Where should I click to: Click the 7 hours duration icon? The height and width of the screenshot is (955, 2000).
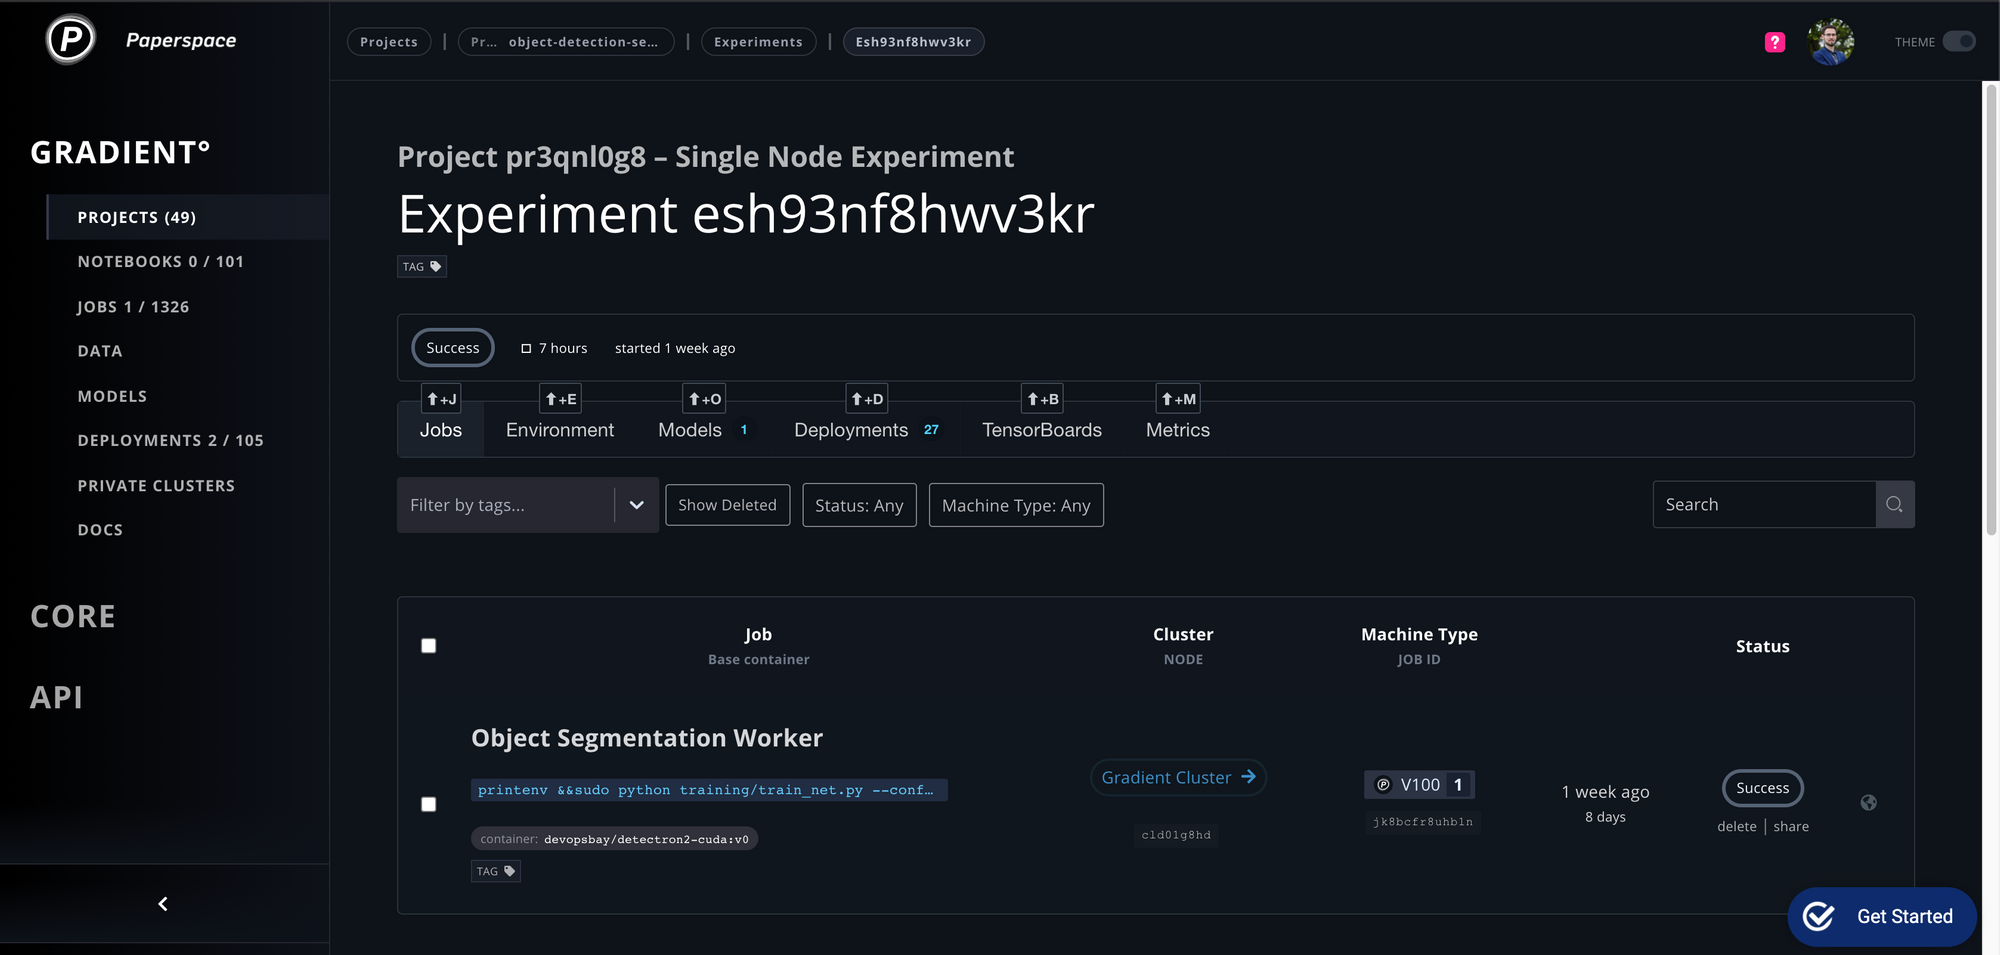tap(526, 348)
